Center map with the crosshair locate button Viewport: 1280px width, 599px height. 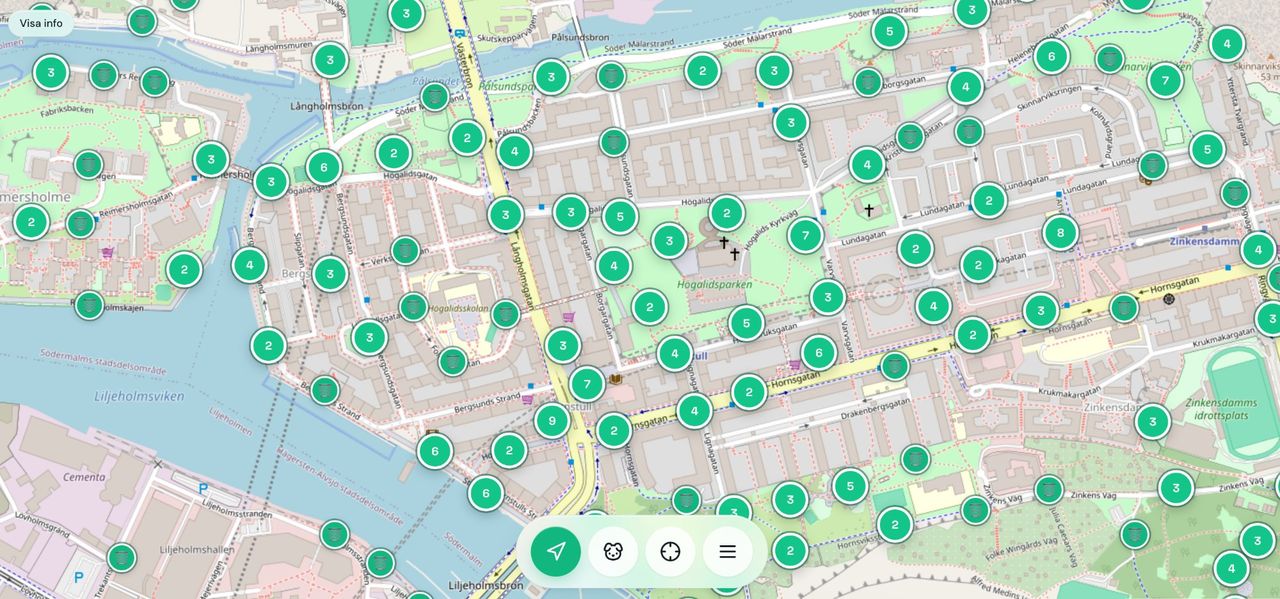pos(670,551)
